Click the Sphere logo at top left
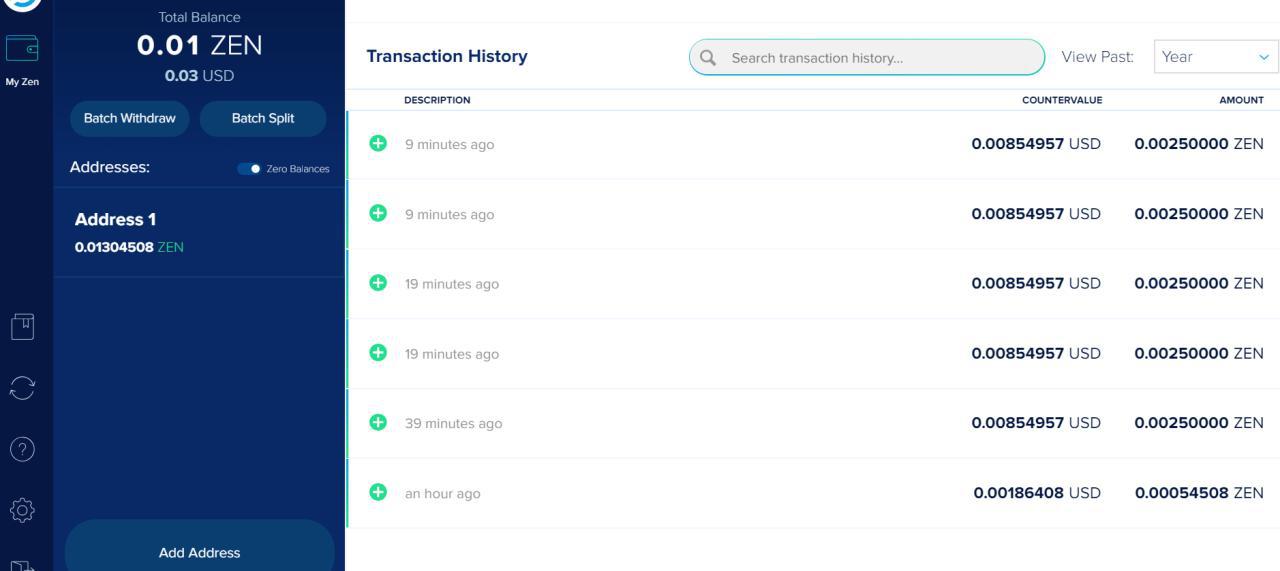The image size is (1280, 571). (24, 4)
